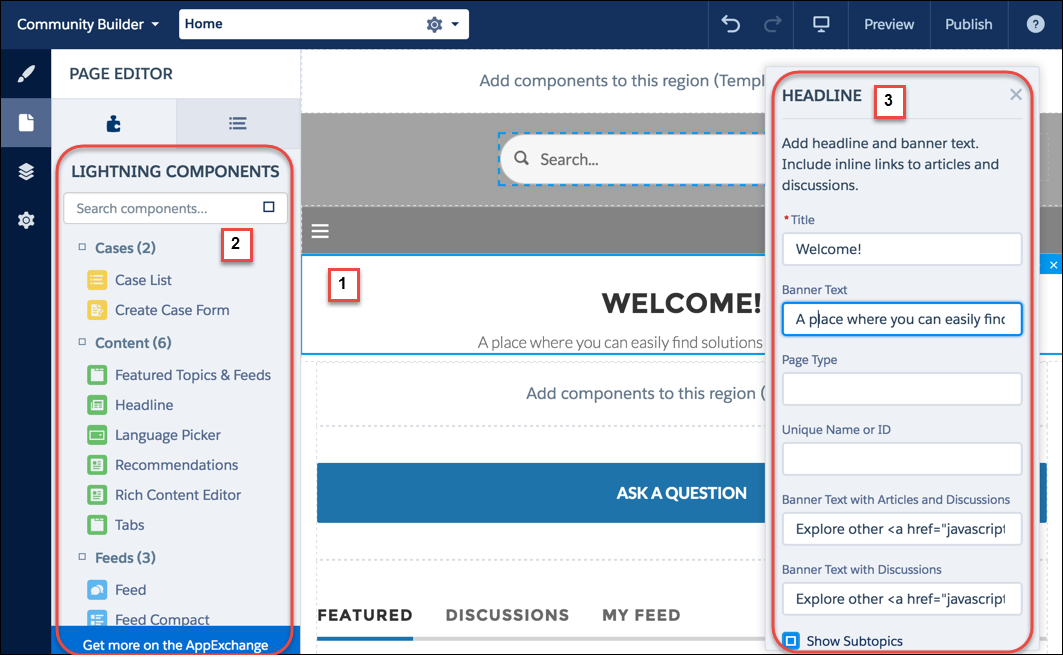Click the Unique Name or ID field
Image resolution: width=1063 pixels, height=655 pixels.
click(902, 459)
